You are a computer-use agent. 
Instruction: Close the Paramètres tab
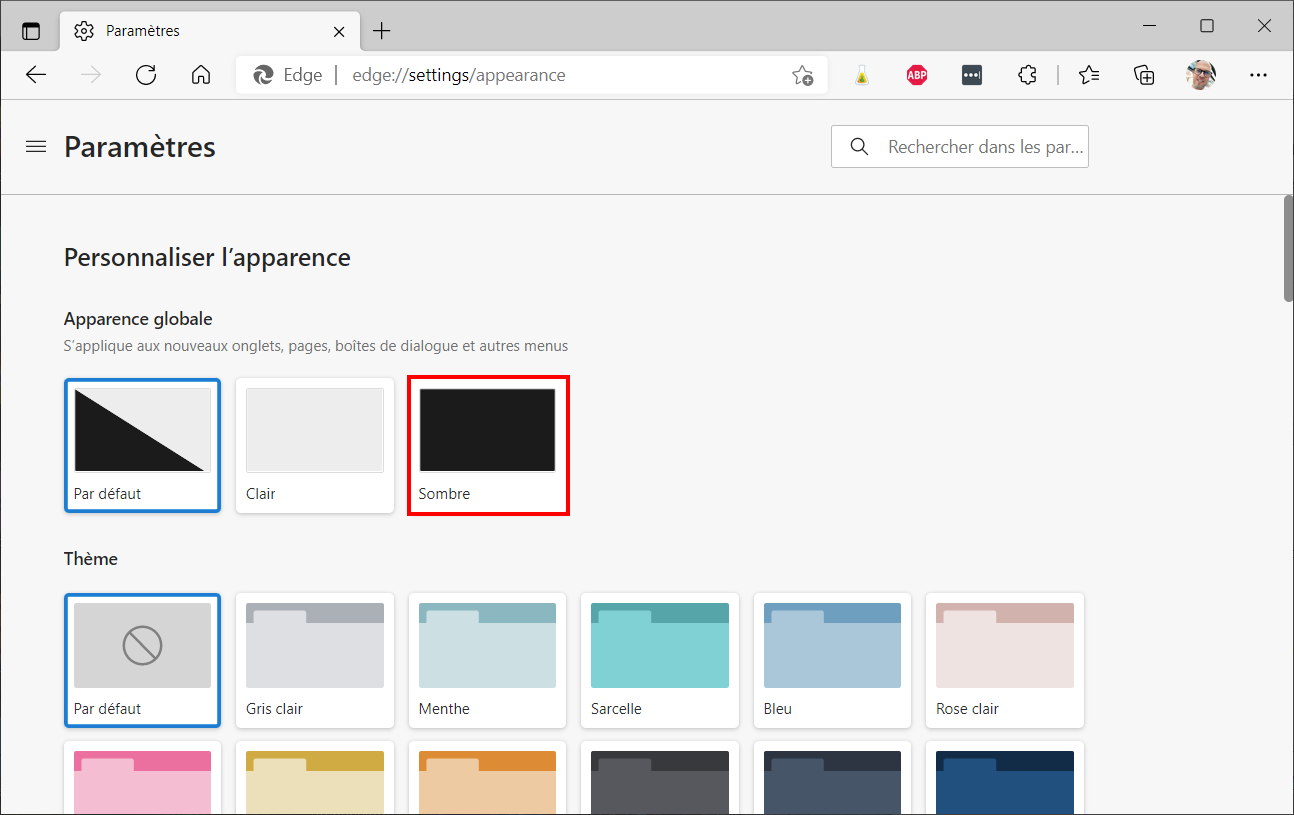pyautogui.click(x=339, y=31)
